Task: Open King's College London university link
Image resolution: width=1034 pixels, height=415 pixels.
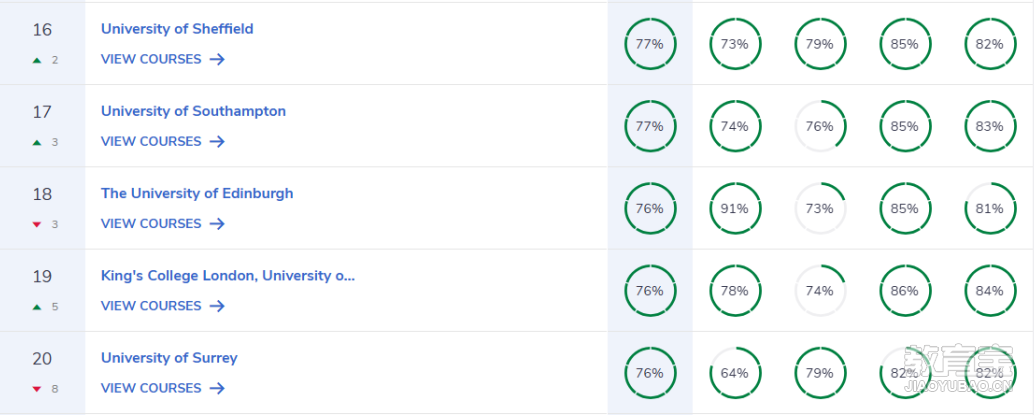Action: pos(228,276)
